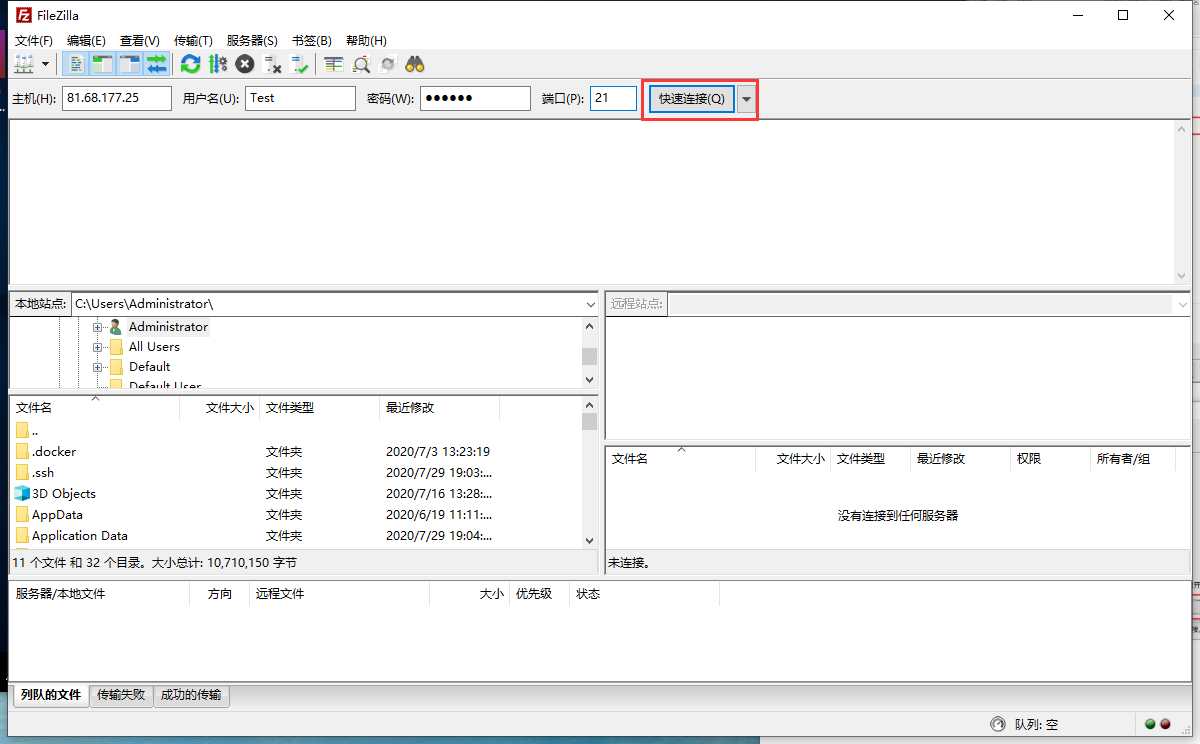This screenshot has height=744, width=1200.
Task: Click the 端口(P) port field
Action: (613, 98)
